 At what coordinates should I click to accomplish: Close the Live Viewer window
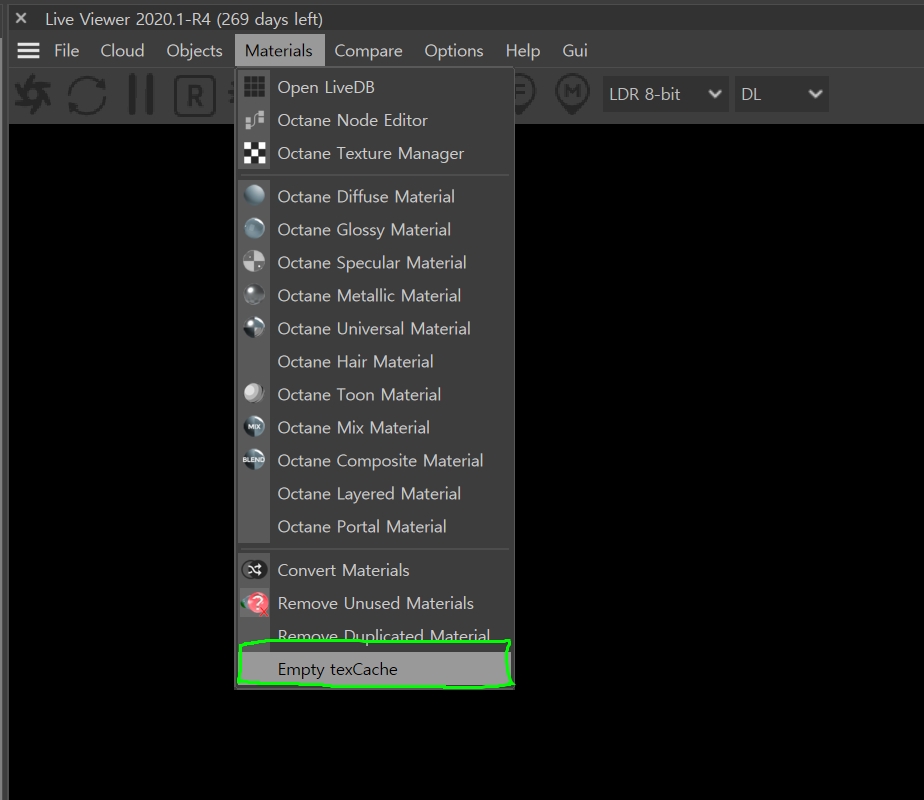[21, 18]
